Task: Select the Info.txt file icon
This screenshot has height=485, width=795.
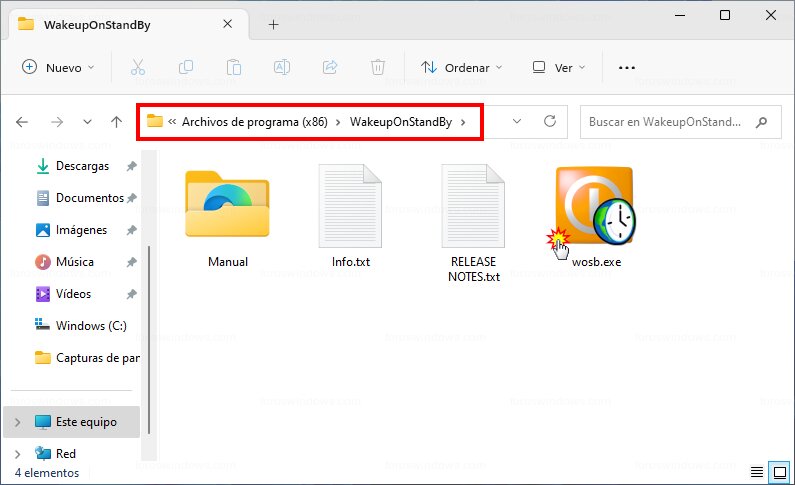Action: (350, 205)
